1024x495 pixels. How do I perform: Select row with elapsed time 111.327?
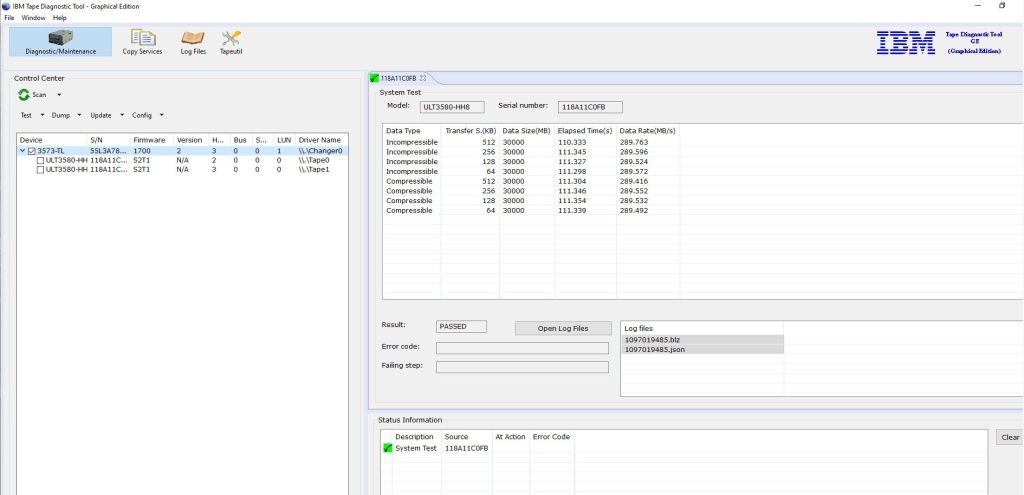pyautogui.click(x=703, y=161)
